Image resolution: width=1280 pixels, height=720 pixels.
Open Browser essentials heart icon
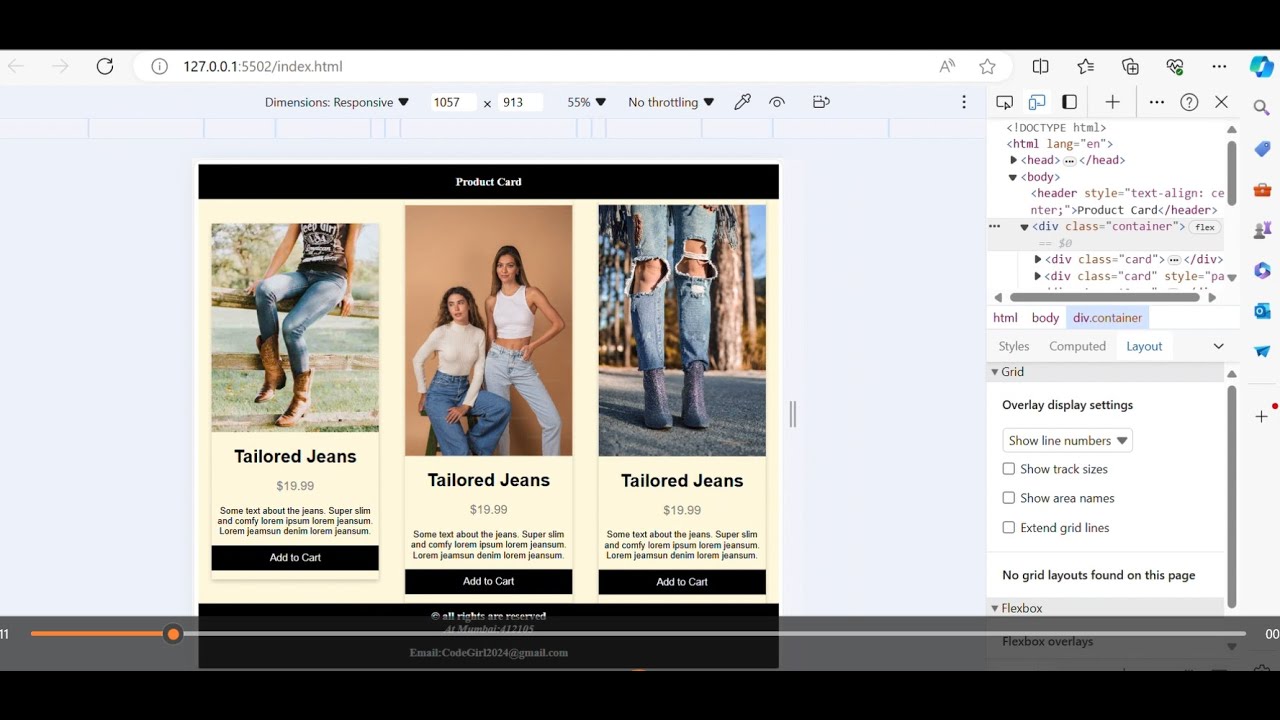click(1175, 66)
